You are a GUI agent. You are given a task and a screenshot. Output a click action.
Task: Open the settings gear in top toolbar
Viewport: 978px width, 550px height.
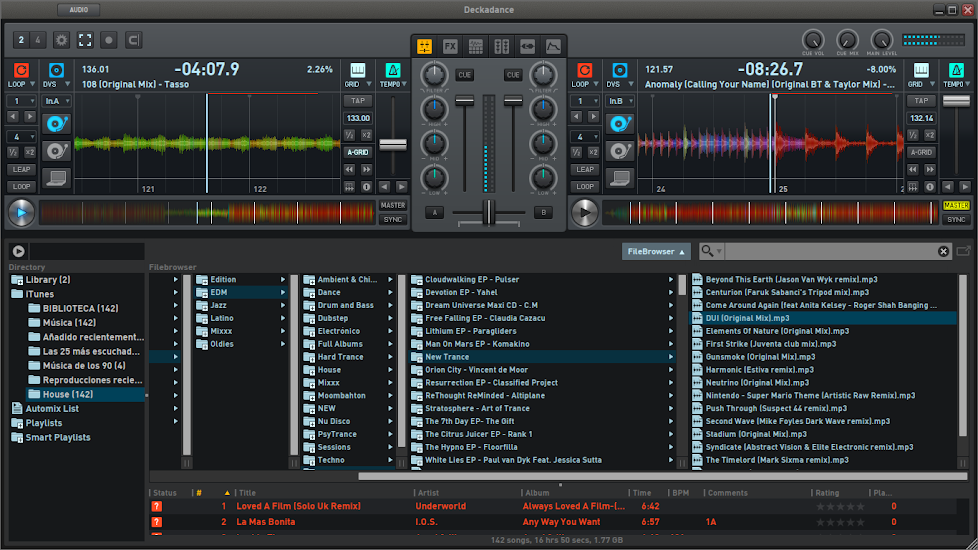[x=62, y=41]
